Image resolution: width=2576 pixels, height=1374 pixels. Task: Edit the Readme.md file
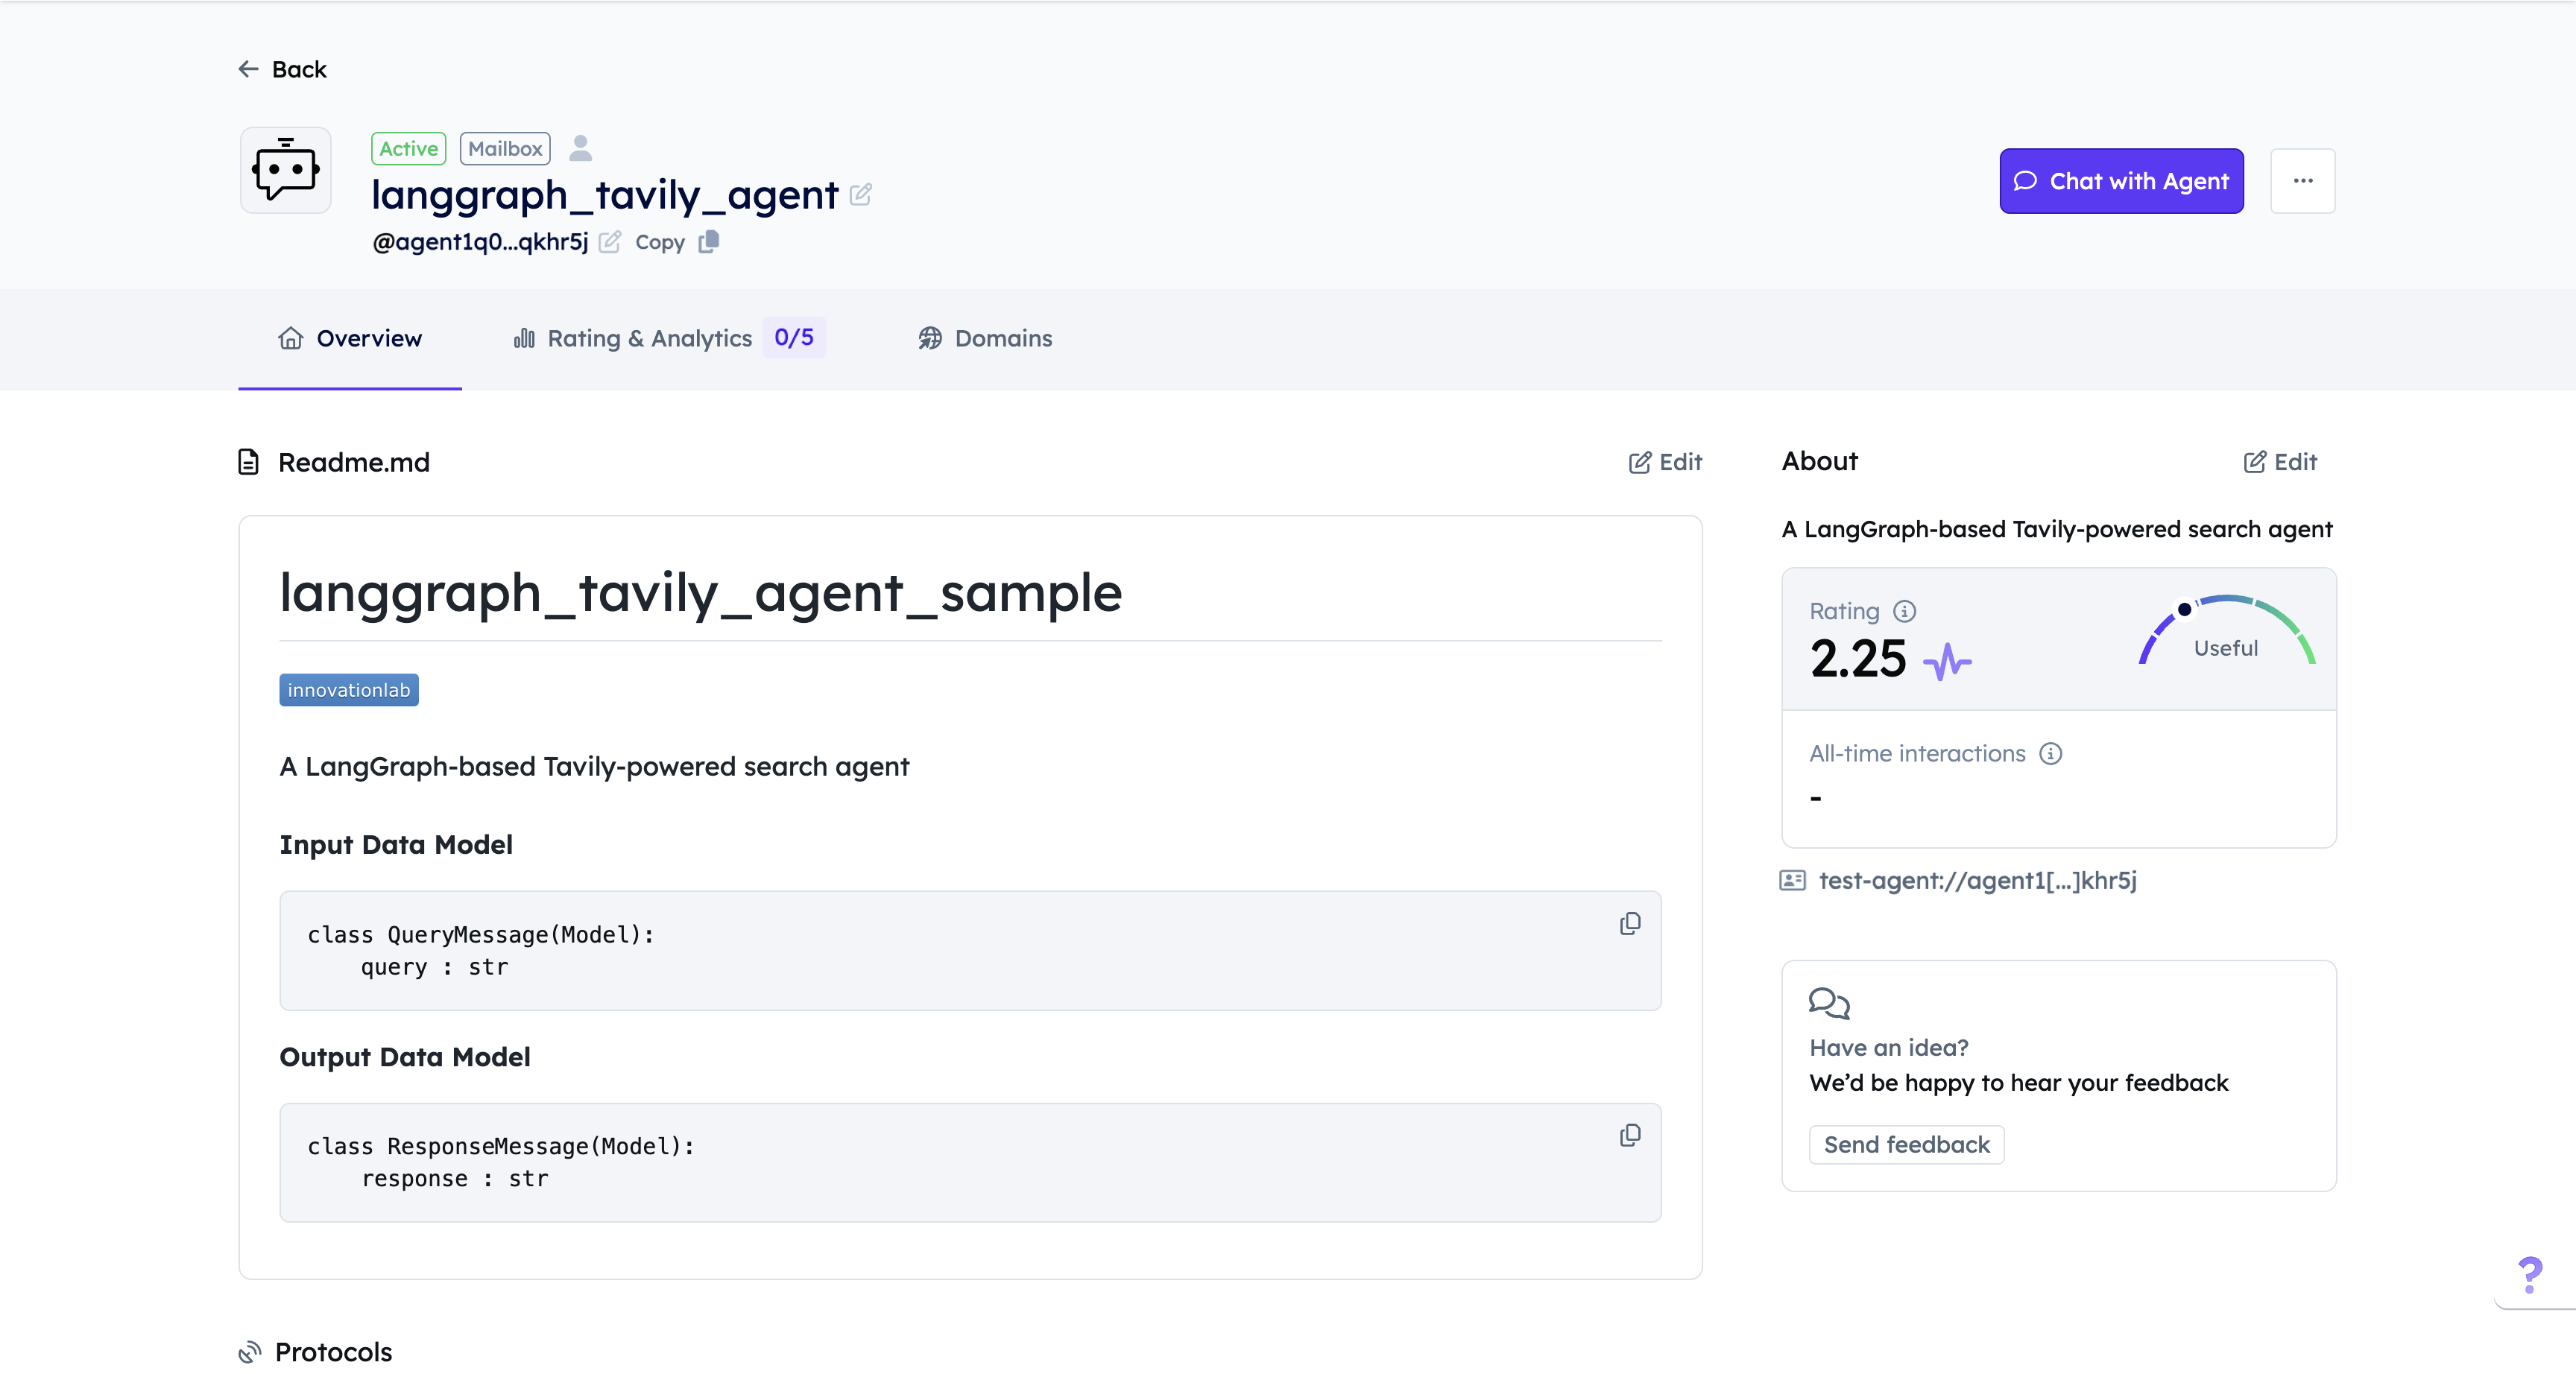[x=1665, y=462]
